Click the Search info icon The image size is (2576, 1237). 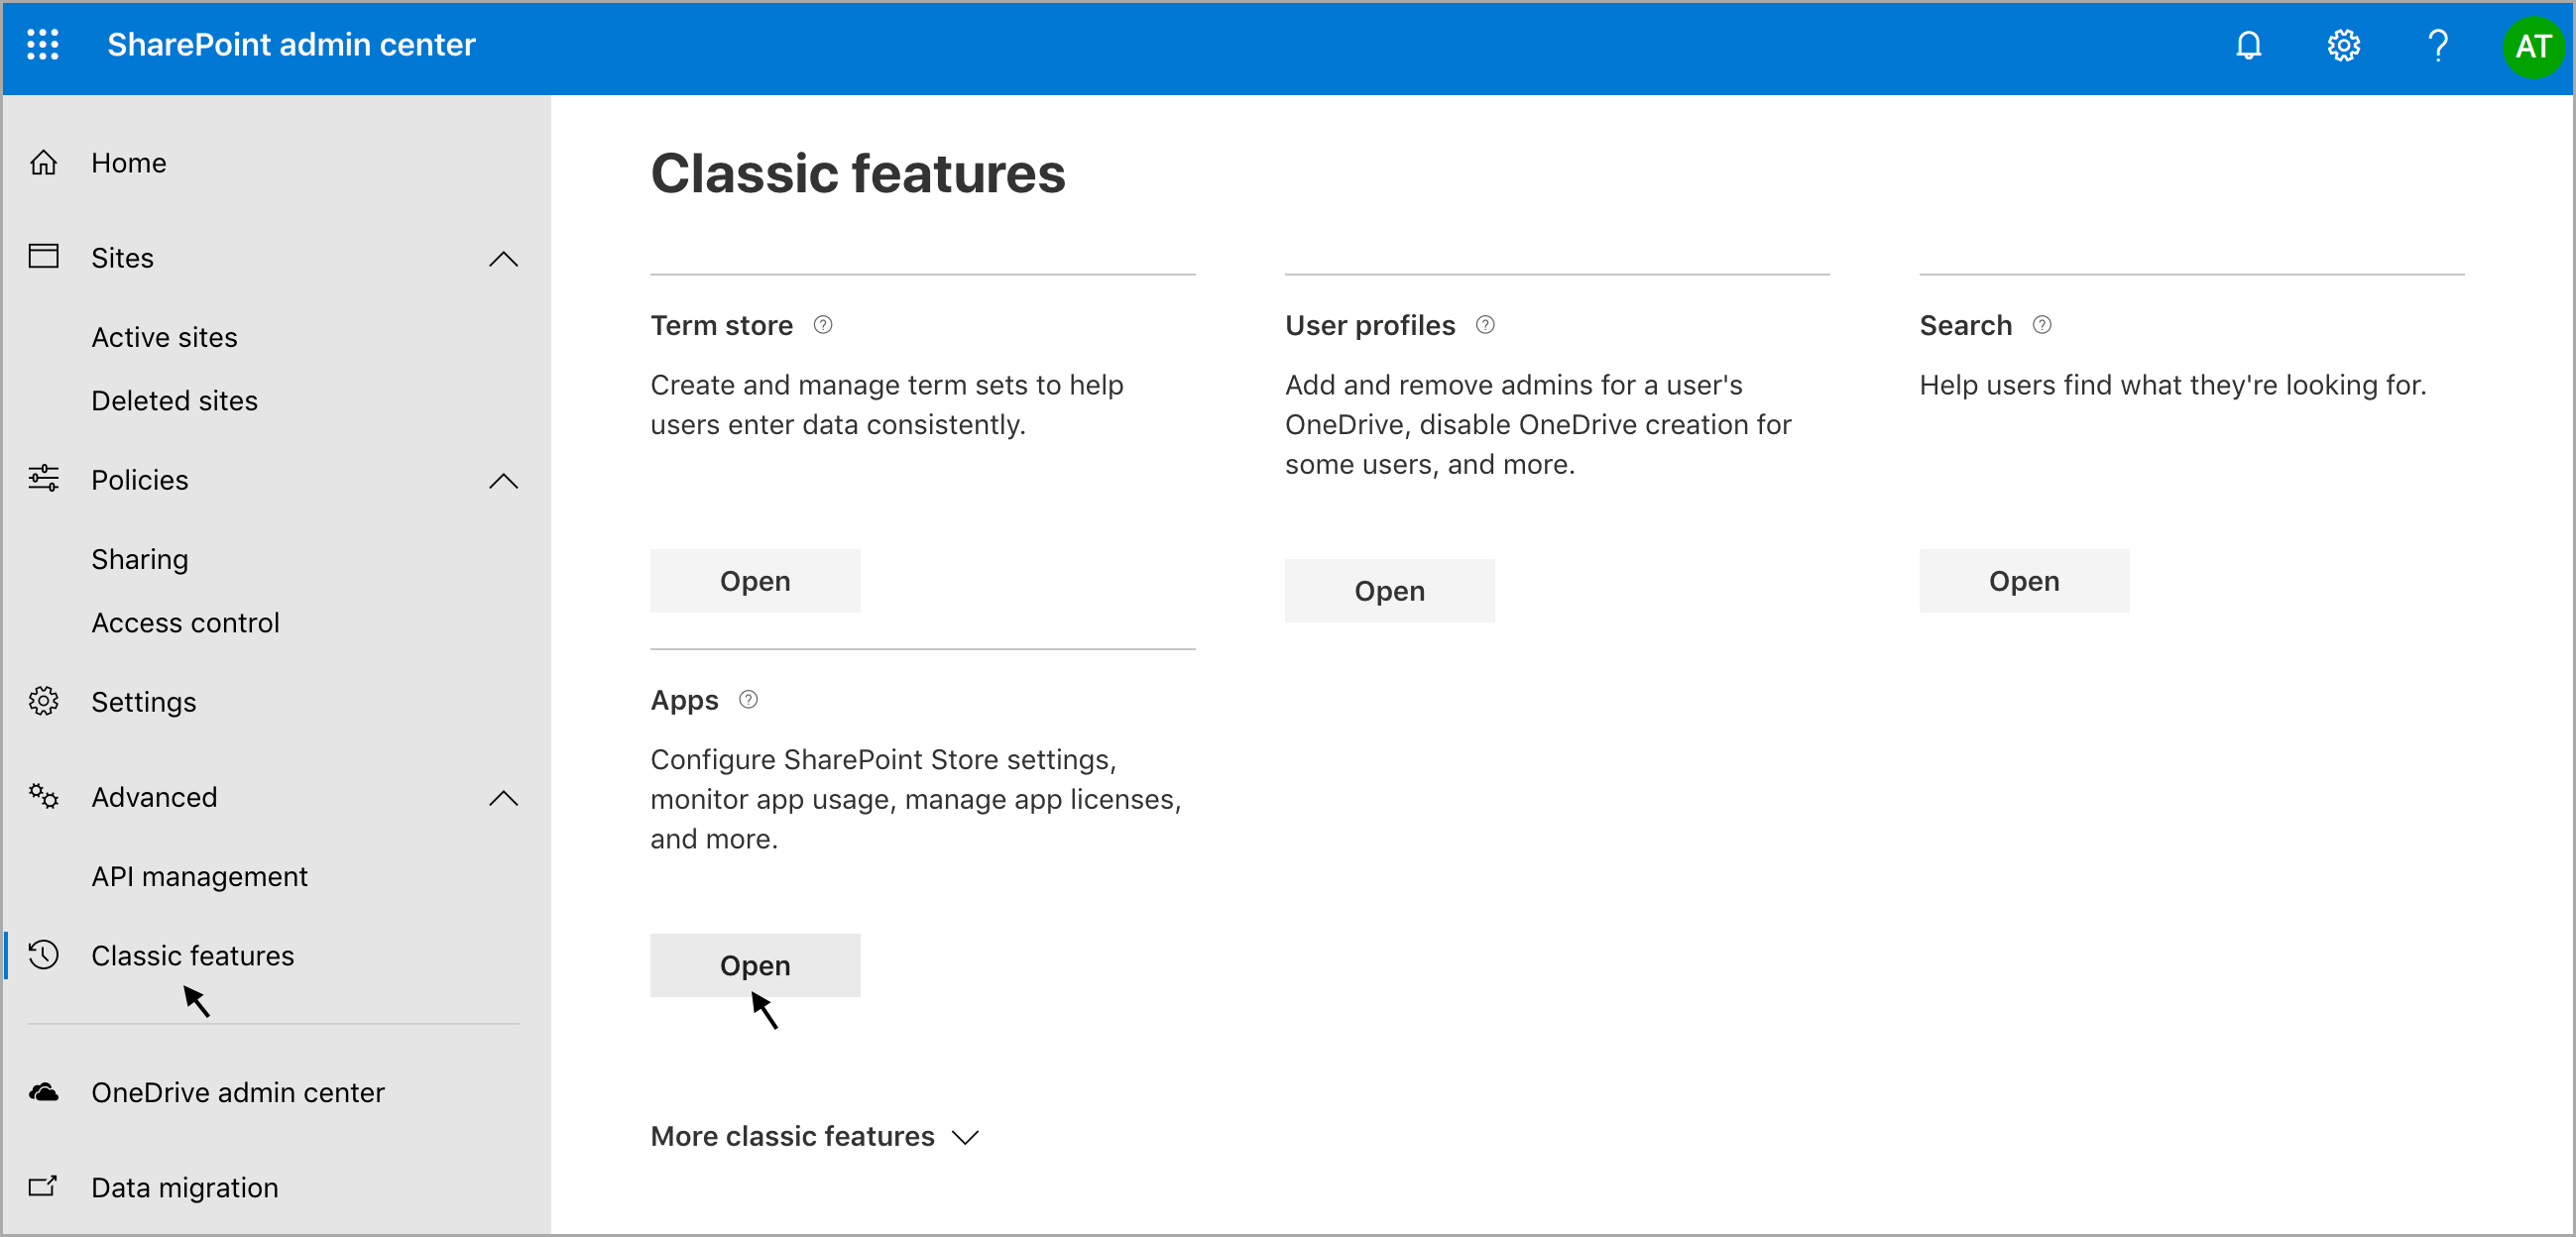pos(2042,325)
